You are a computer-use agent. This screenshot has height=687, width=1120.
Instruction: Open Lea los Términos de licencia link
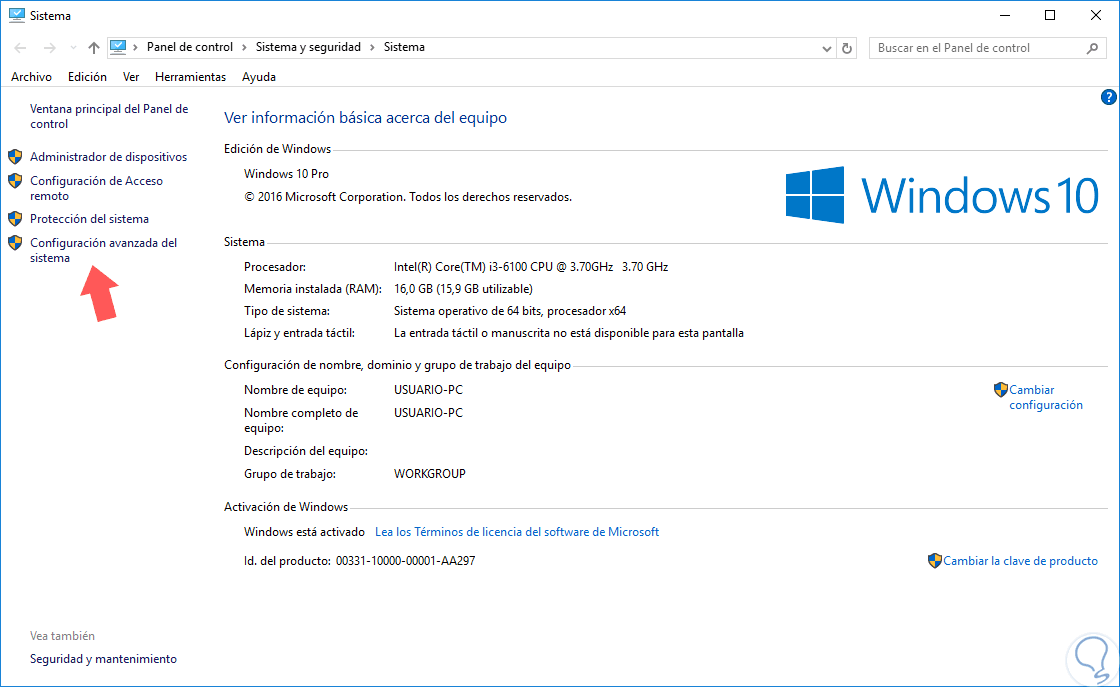click(516, 532)
